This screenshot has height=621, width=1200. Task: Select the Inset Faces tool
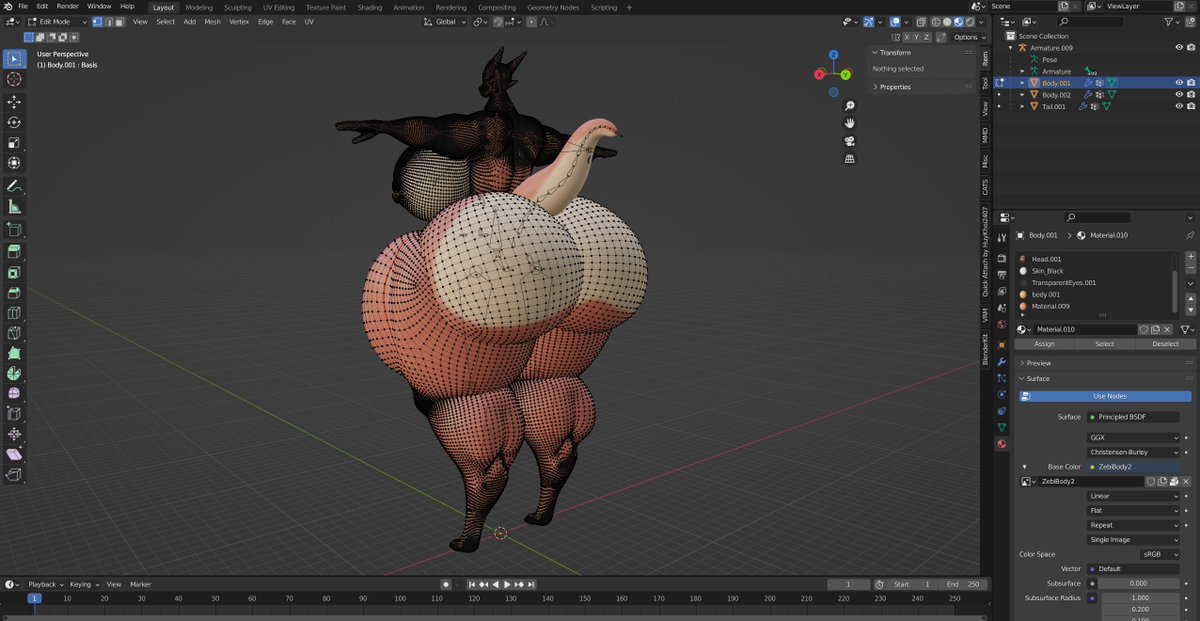14,272
